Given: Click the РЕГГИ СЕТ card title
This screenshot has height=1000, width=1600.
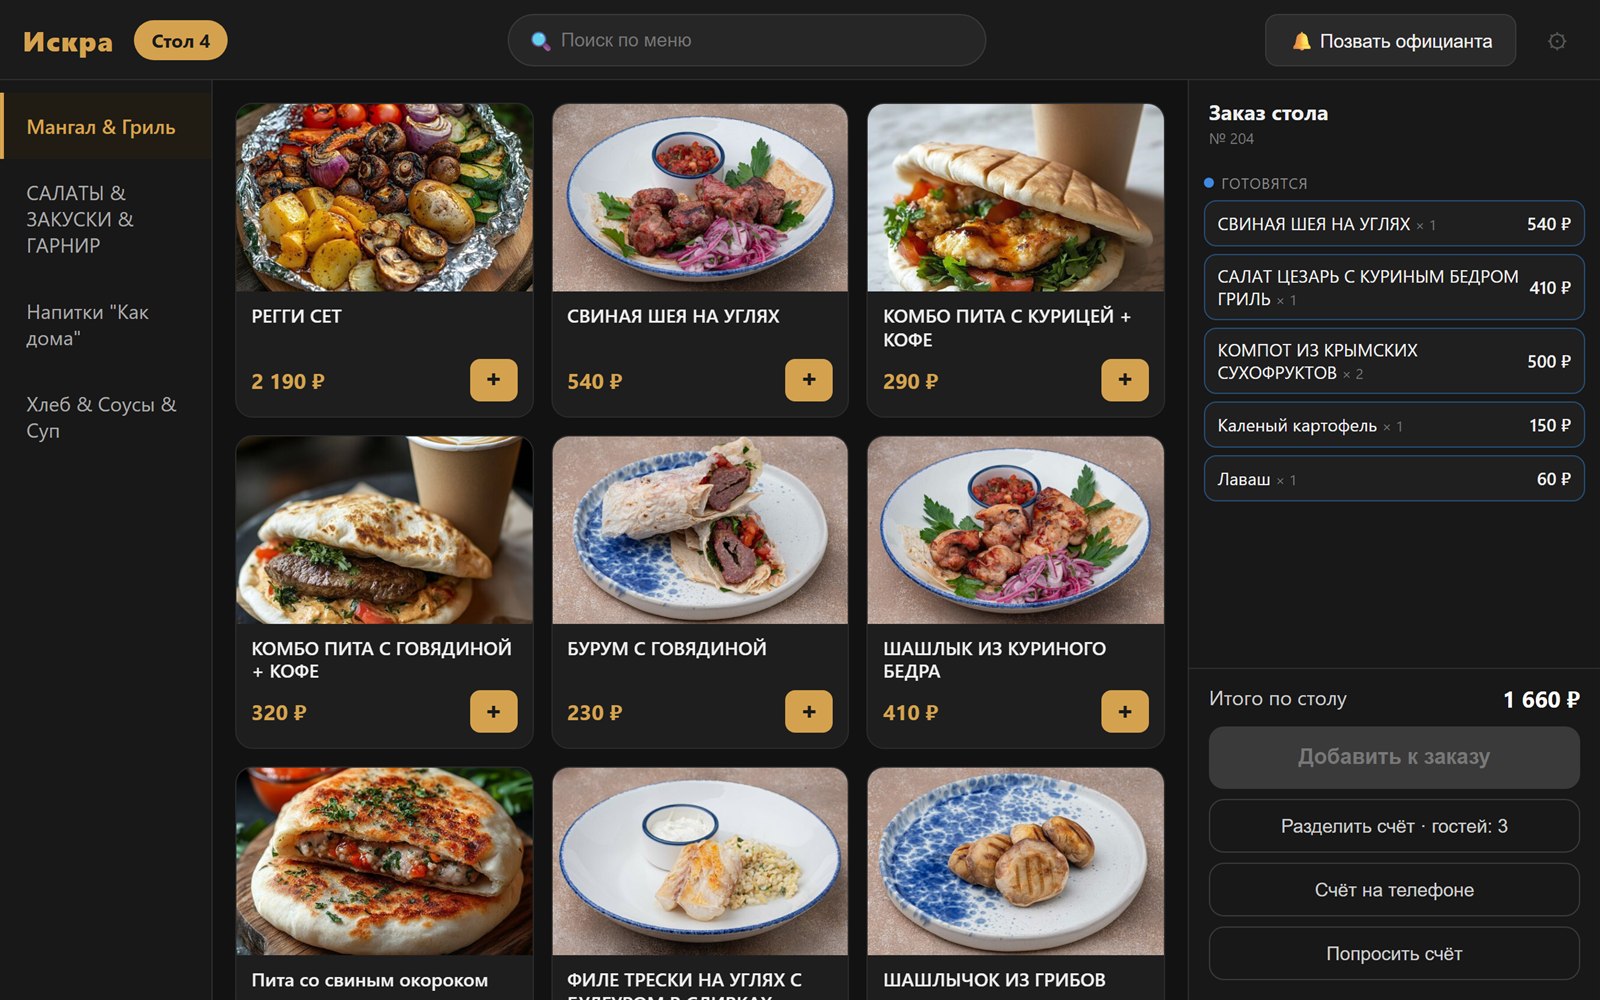Looking at the screenshot, I should pyautogui.click(x=297, y=317).
